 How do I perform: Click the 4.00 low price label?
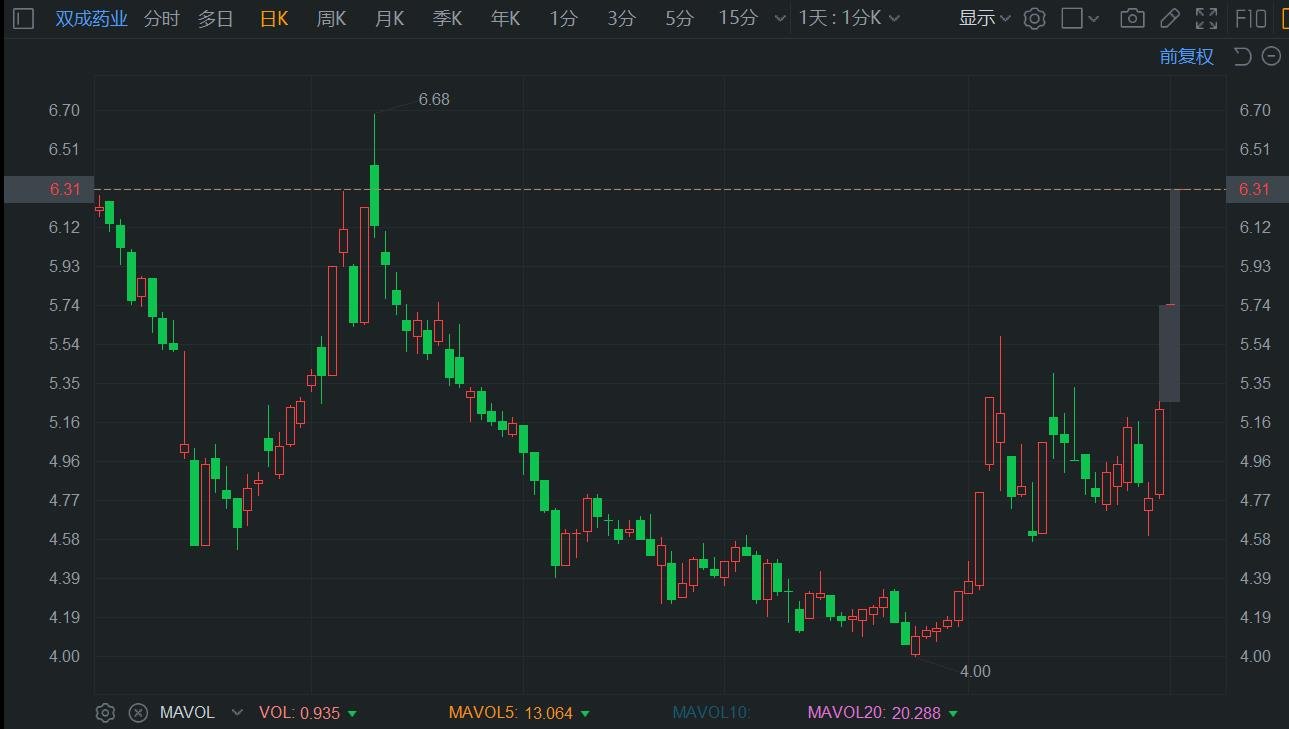coord(975,671)
